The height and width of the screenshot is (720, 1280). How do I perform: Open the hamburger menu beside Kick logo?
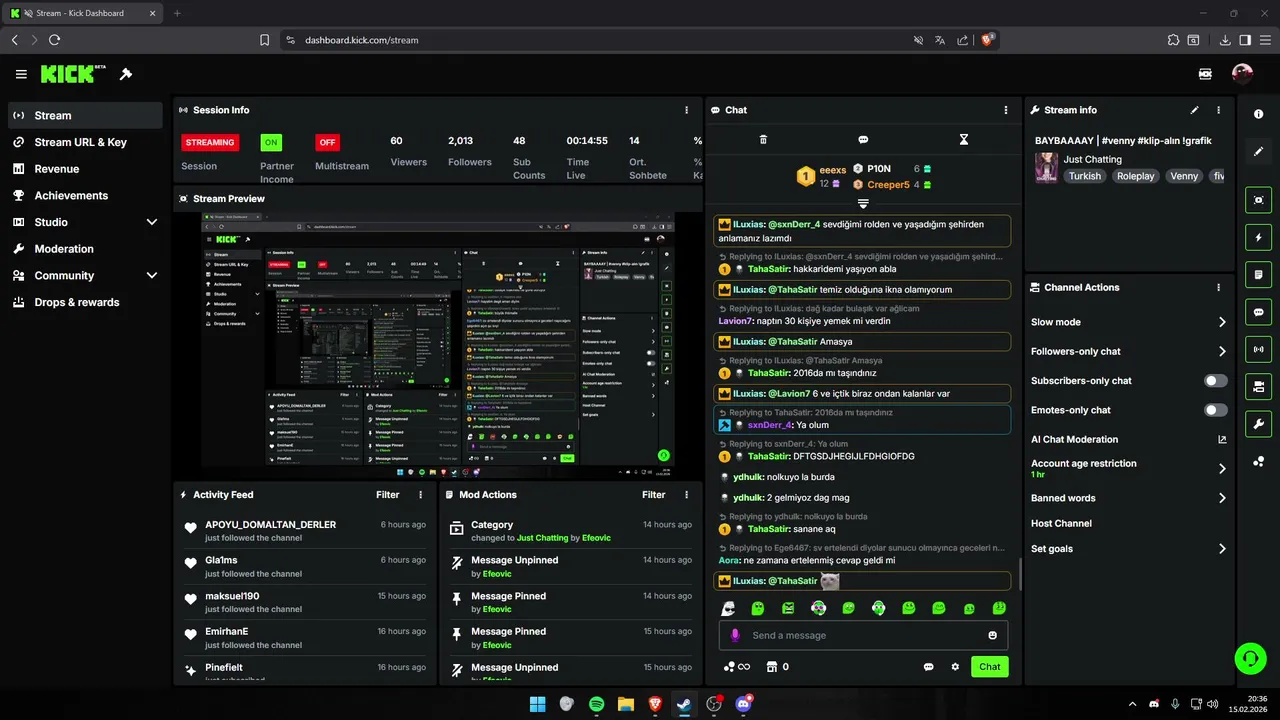coord(21,74)
